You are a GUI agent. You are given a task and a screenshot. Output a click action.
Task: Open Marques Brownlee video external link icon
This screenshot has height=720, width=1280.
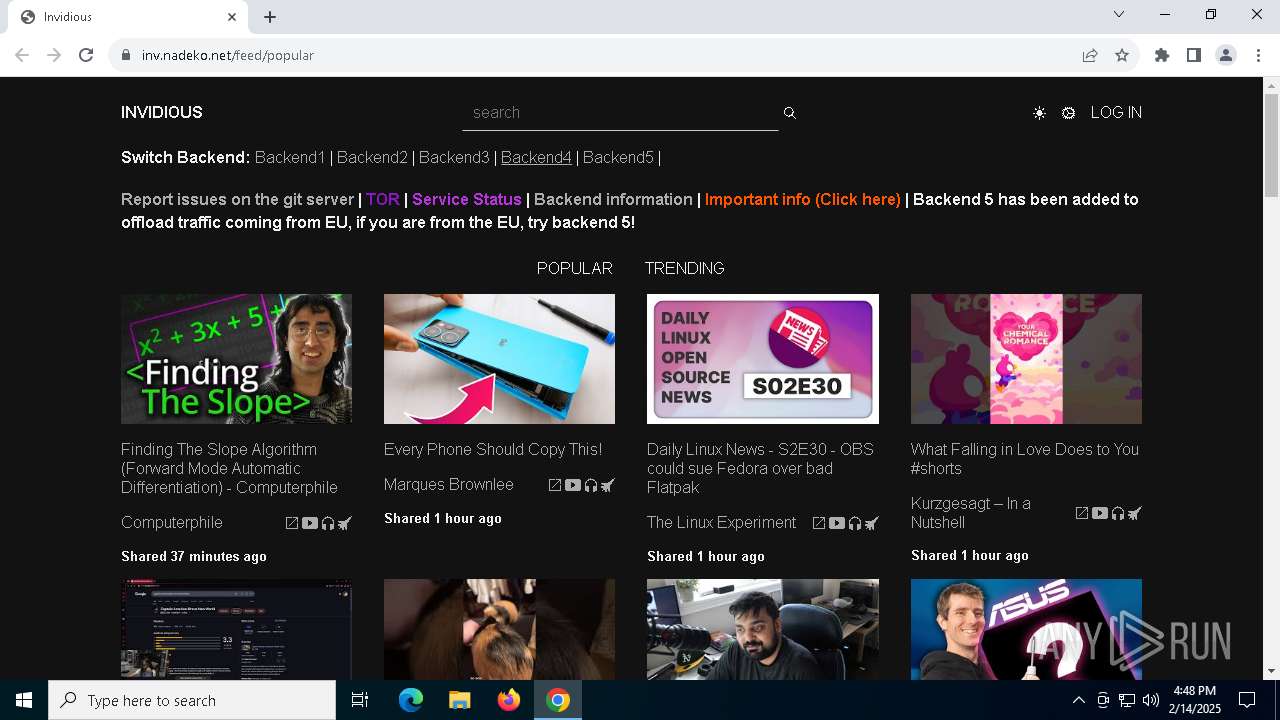(x=555, y=485)
